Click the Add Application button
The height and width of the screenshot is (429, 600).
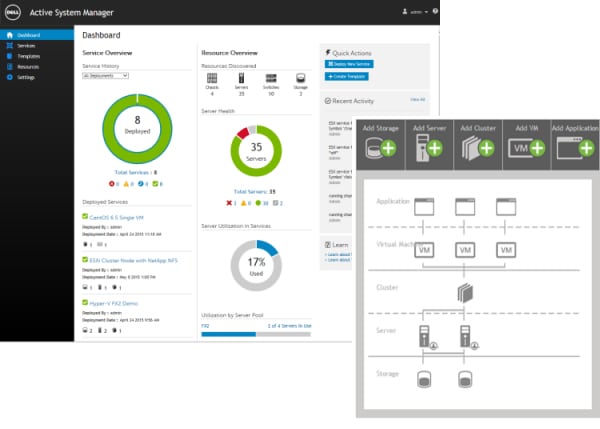[575, 144]
